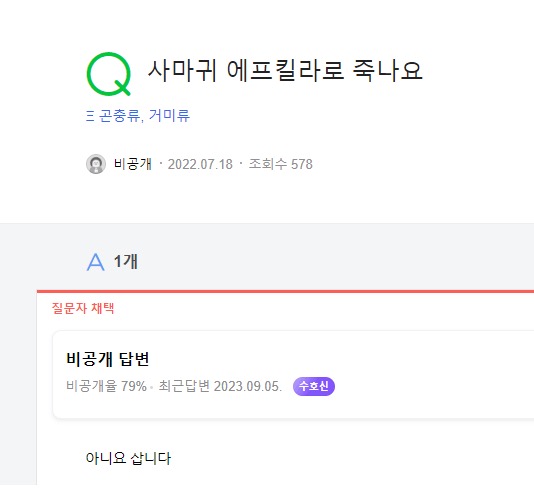Screen dimensions: 534x503
Task: Click the 질문자 채택 label
Action: point(83,308)
